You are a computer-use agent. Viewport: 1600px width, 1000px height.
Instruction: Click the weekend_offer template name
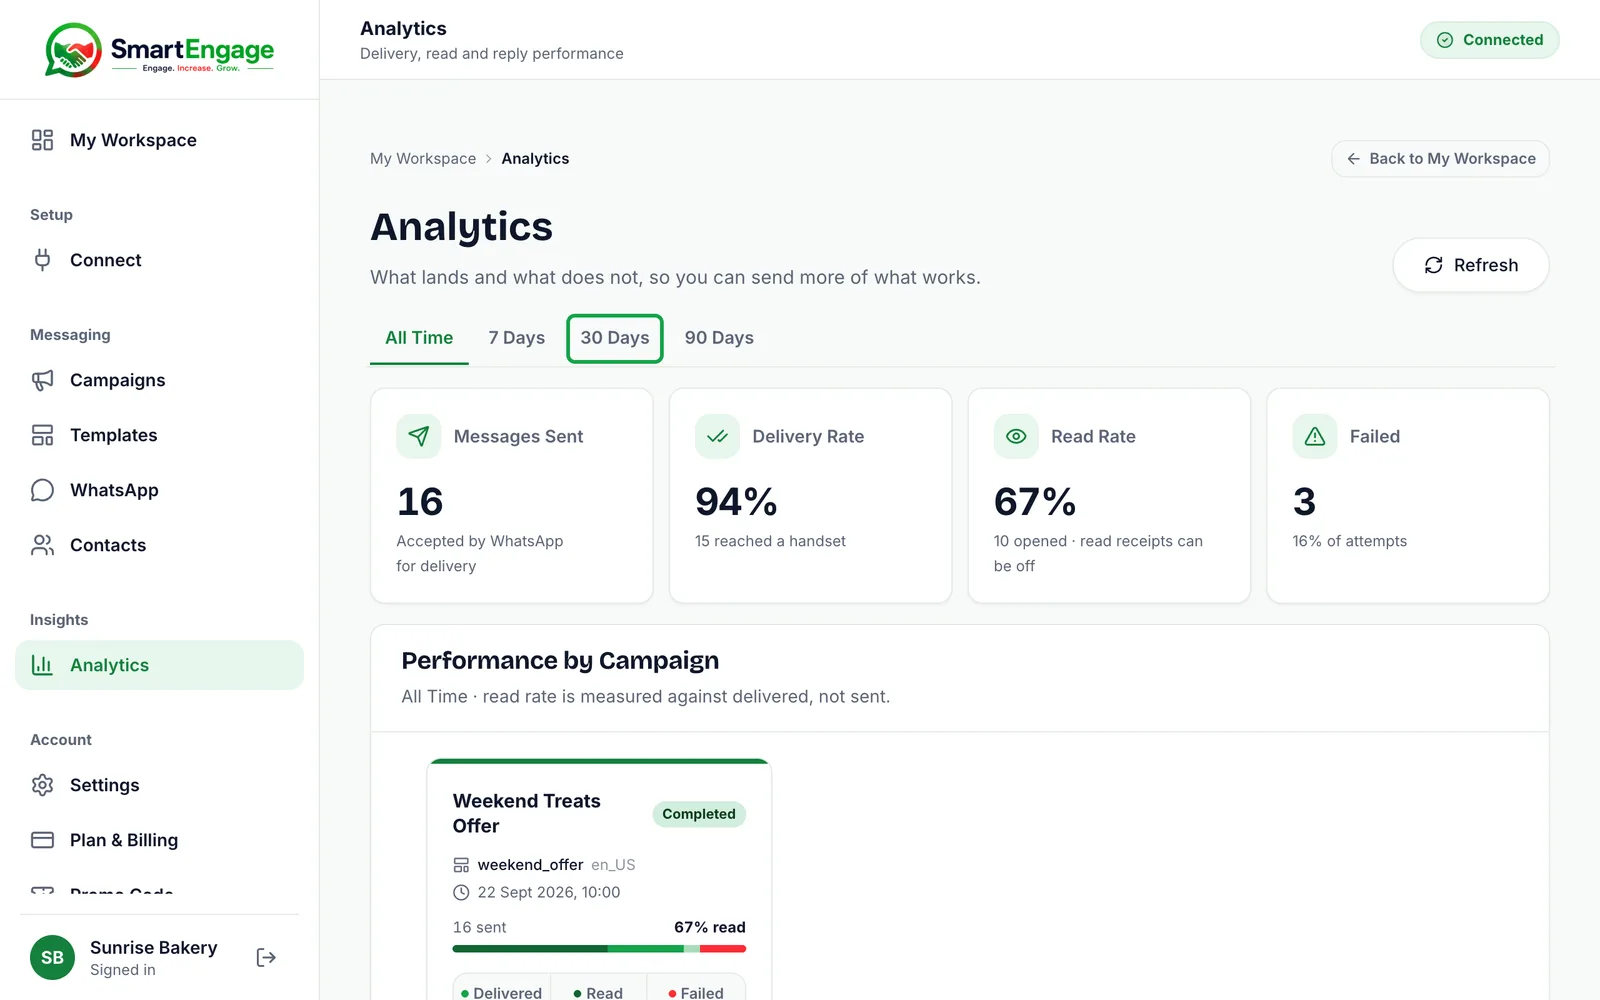(530, 865)
